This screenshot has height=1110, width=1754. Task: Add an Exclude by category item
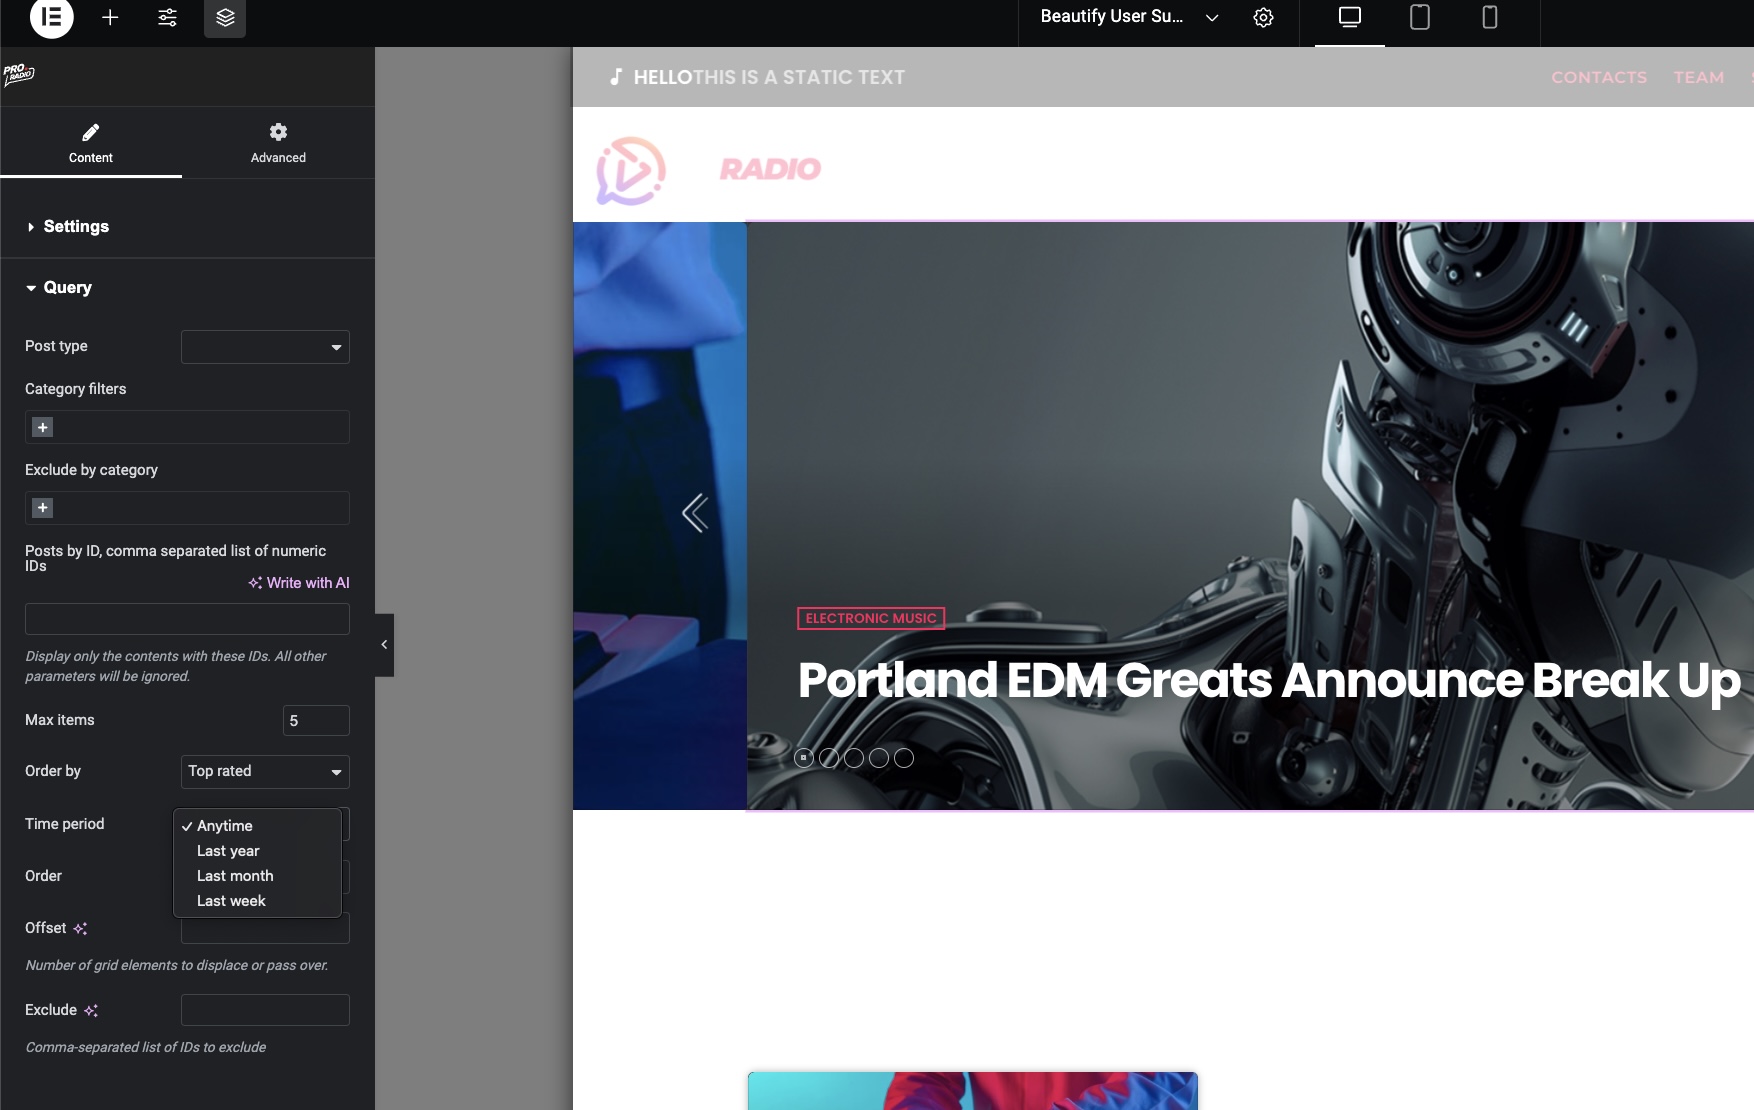pos(43,508)
